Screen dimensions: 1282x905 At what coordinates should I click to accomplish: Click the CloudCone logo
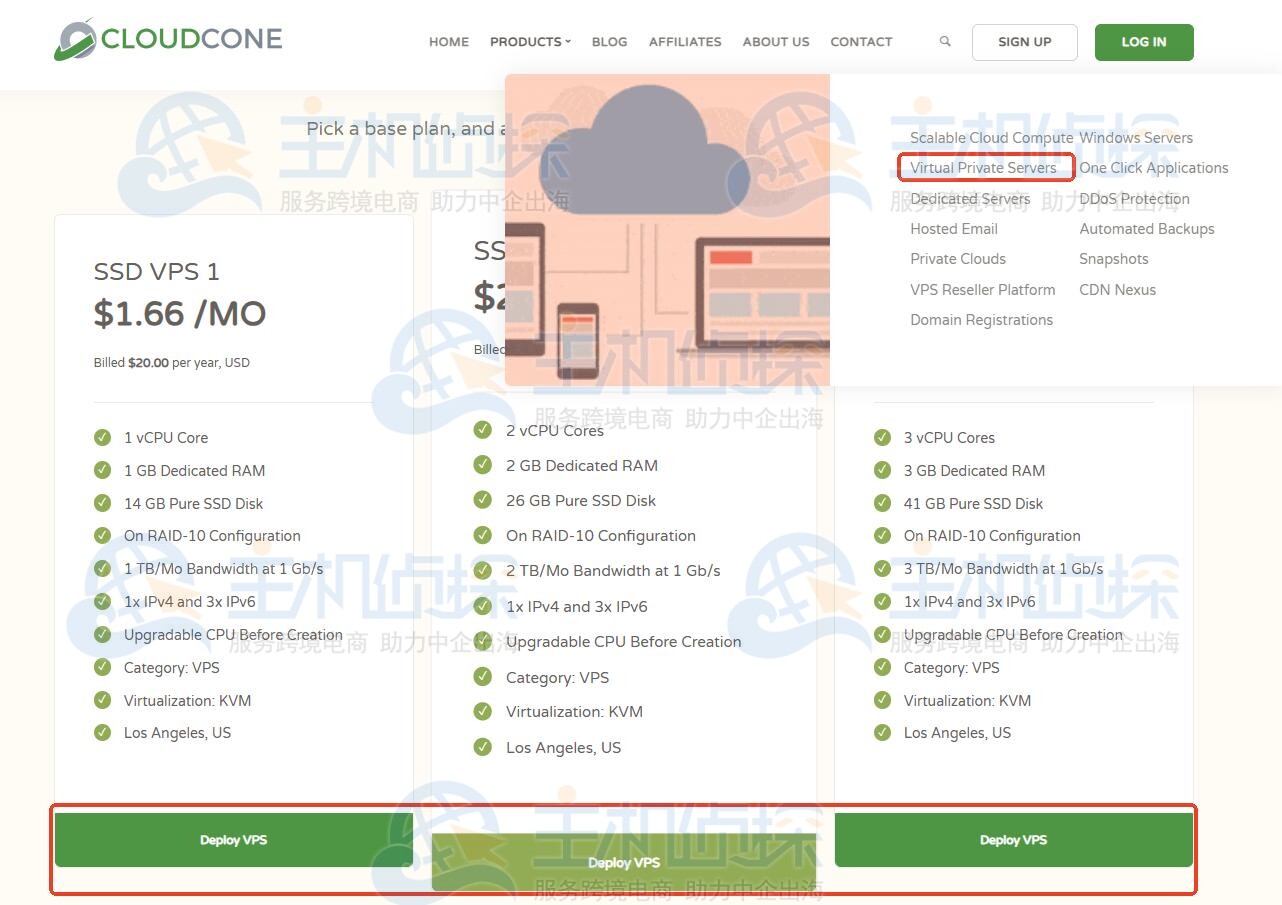point(168,40)
